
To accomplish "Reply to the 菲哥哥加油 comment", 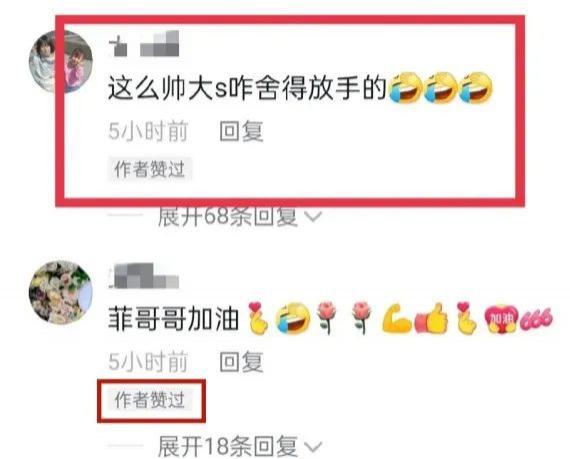I will point(241,362).
